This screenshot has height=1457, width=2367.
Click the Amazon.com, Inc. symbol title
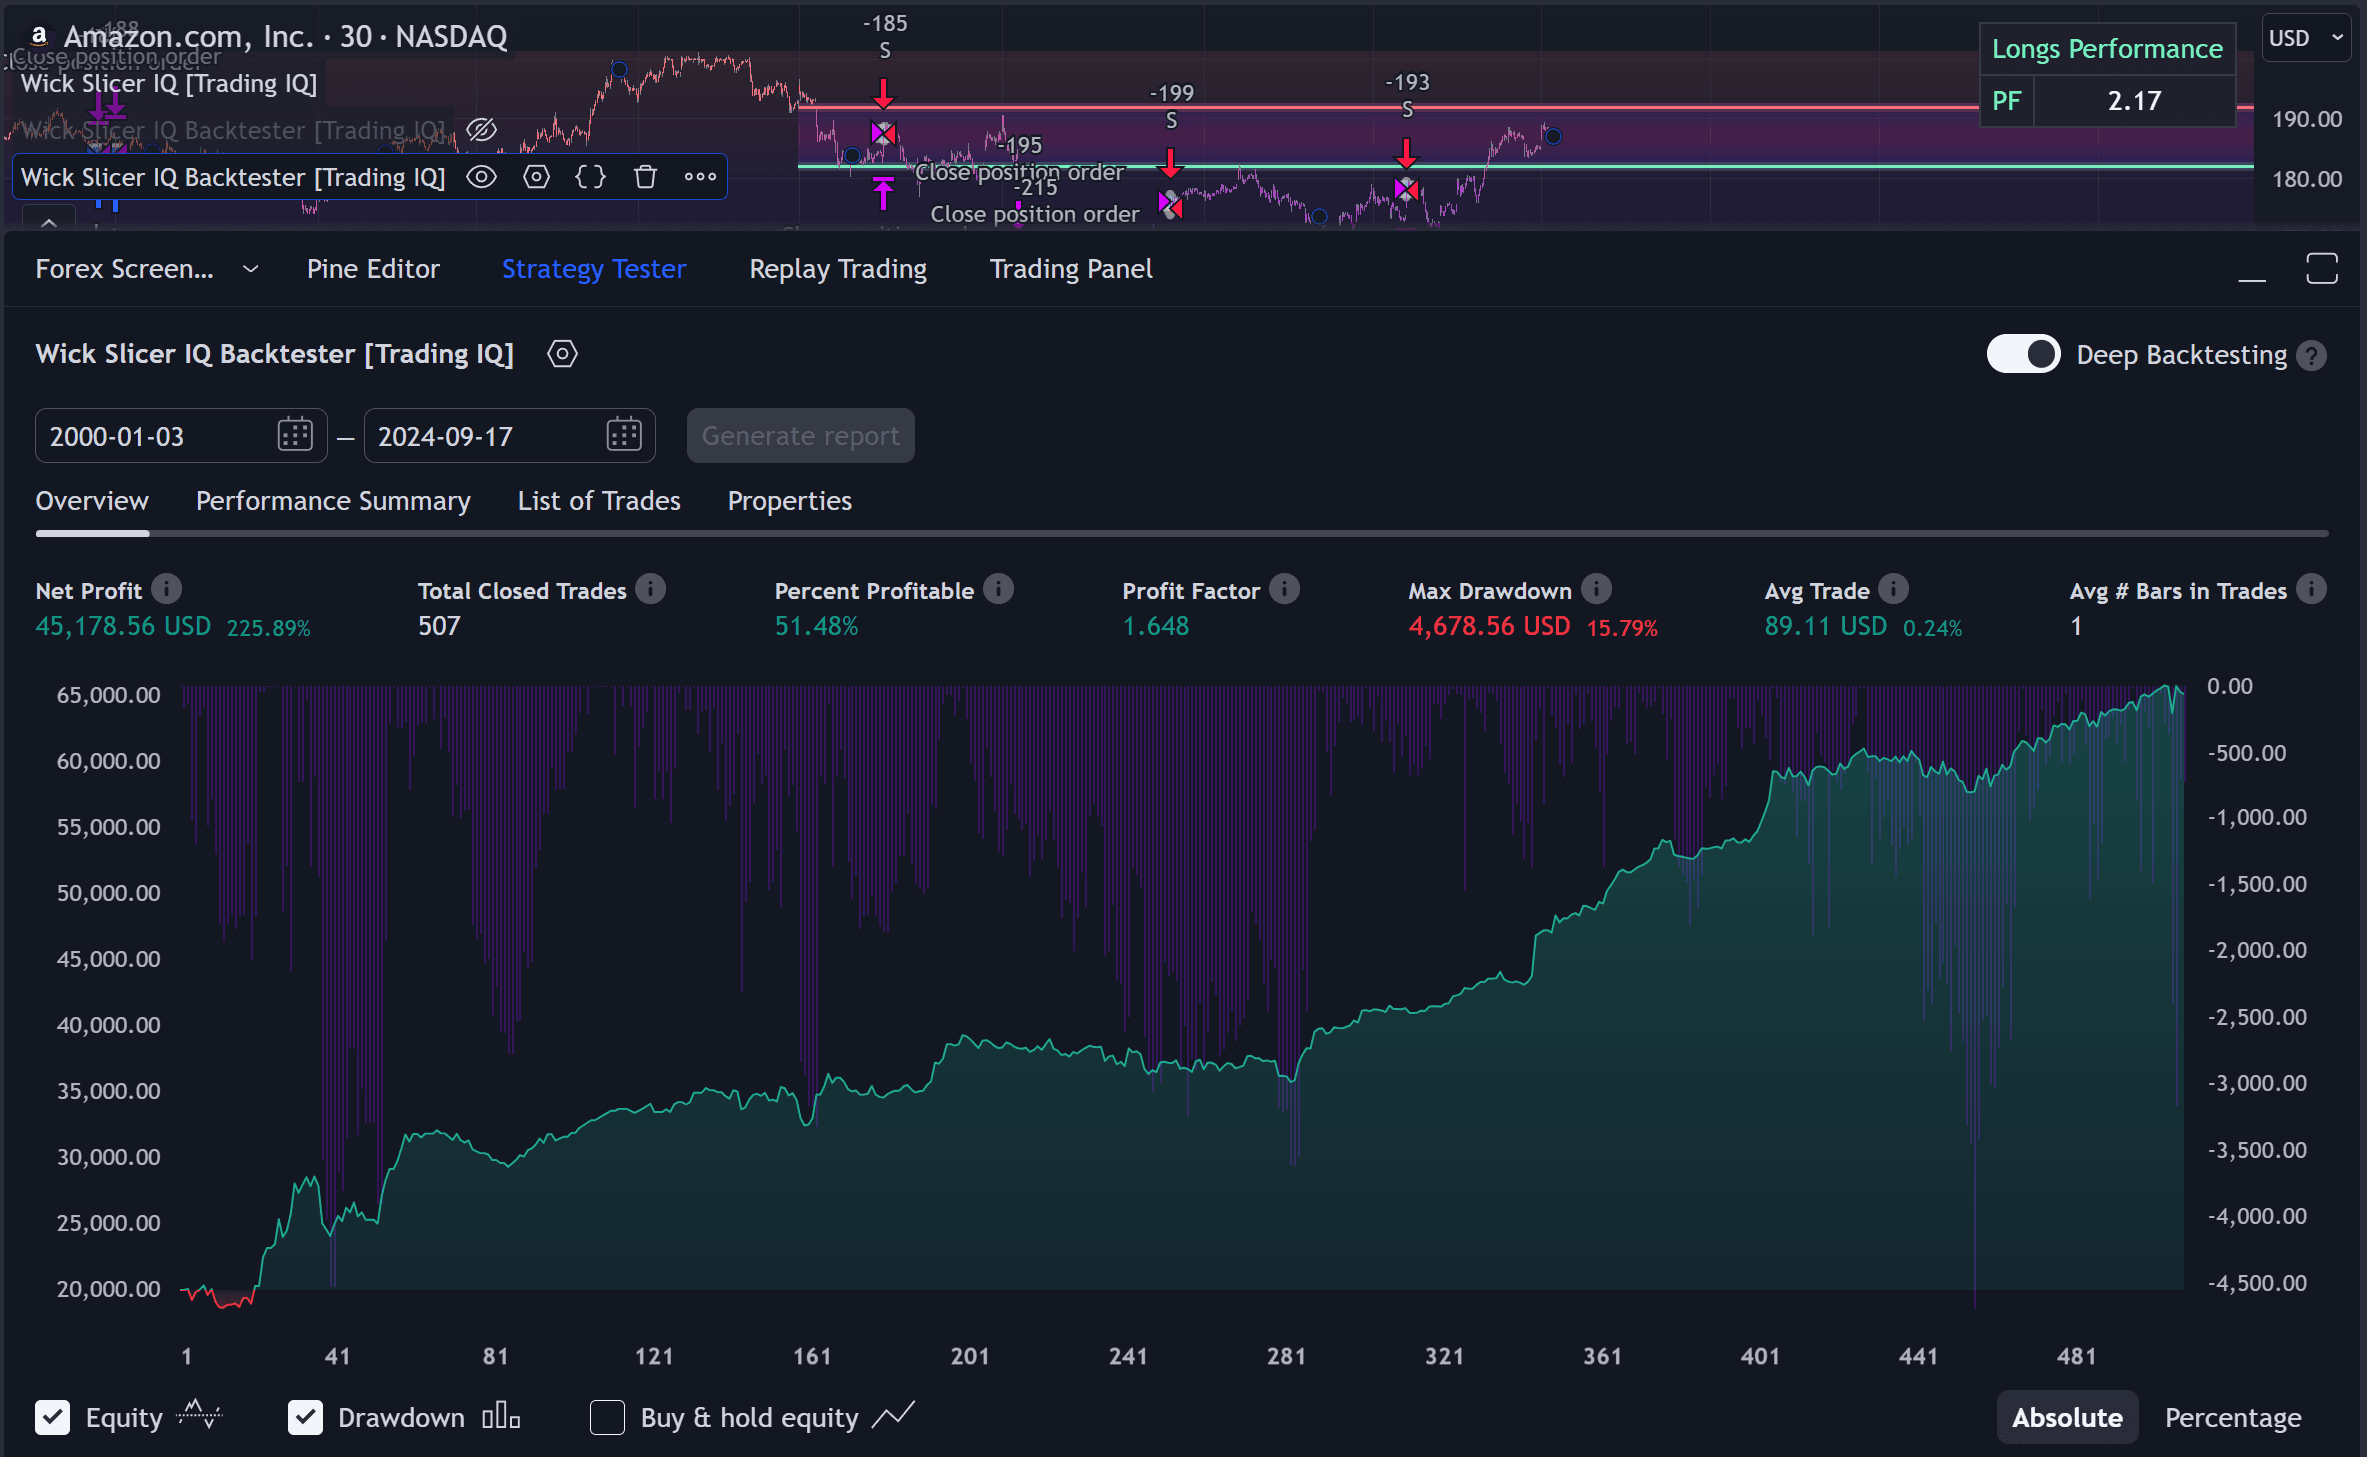(188, 37)
